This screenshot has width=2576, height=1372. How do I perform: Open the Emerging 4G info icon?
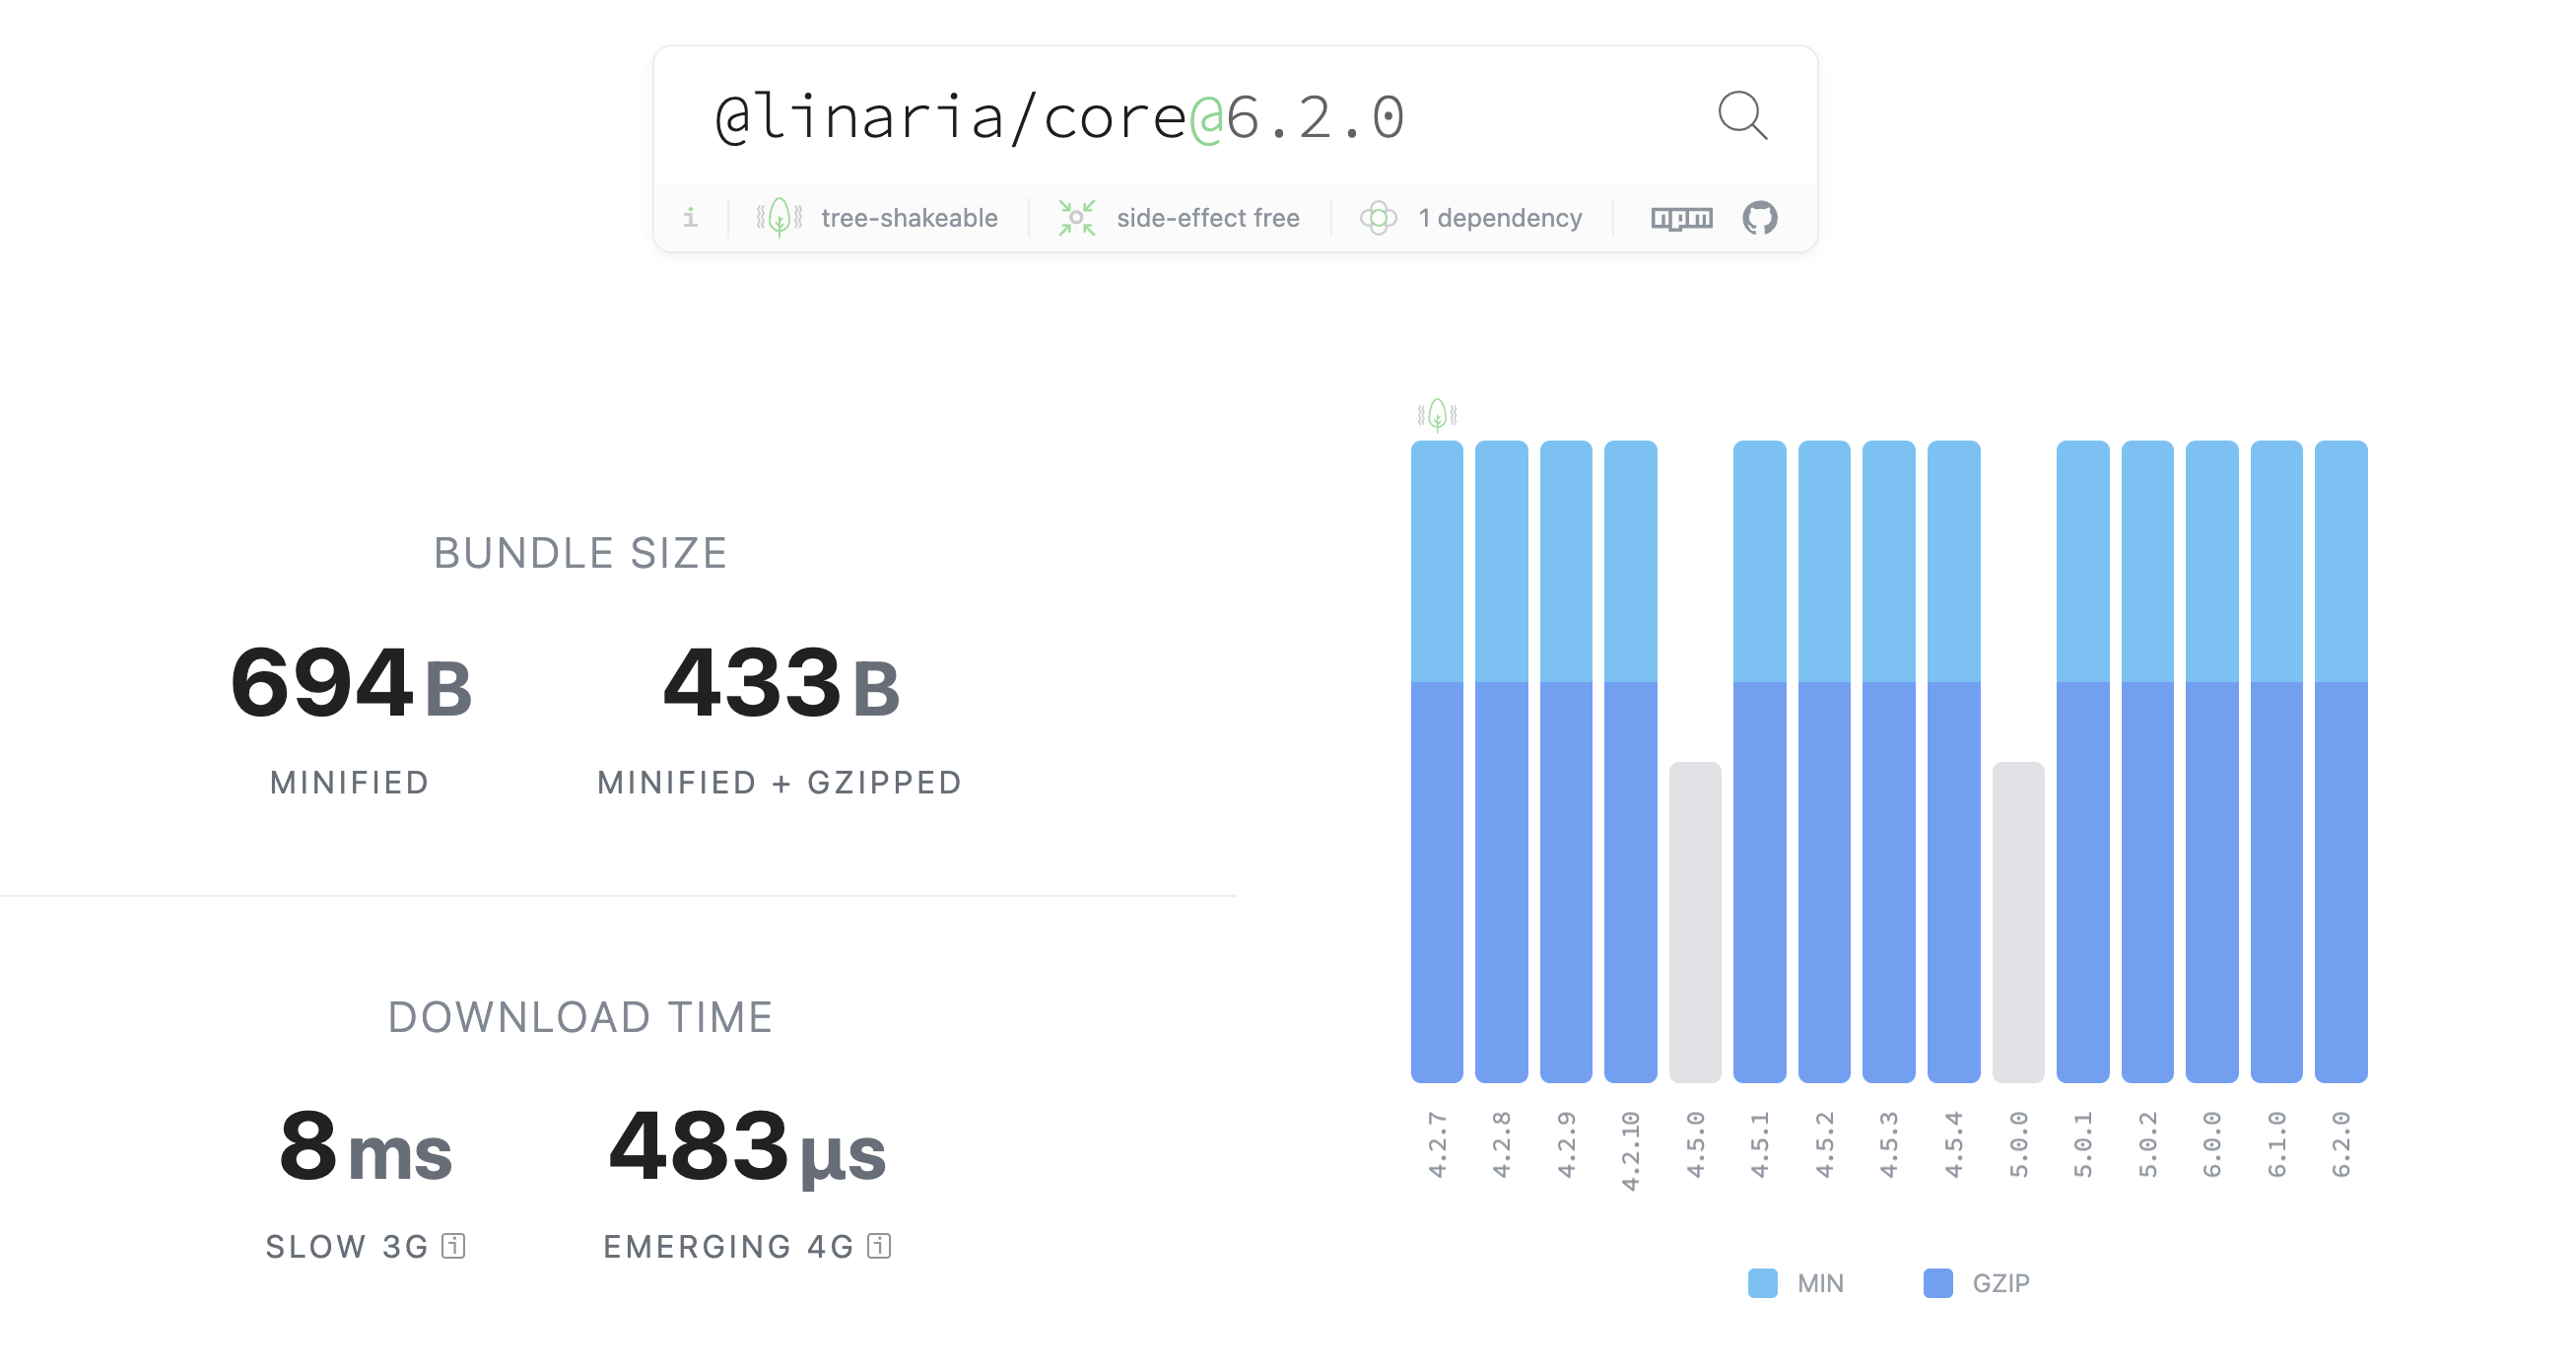(879, 1246)
